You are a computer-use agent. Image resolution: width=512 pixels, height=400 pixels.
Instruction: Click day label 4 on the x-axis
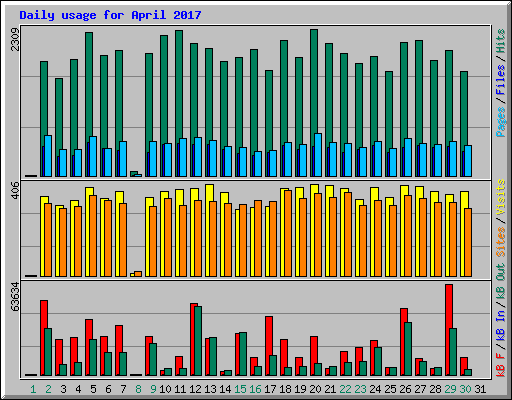click(x=78, y=389)
